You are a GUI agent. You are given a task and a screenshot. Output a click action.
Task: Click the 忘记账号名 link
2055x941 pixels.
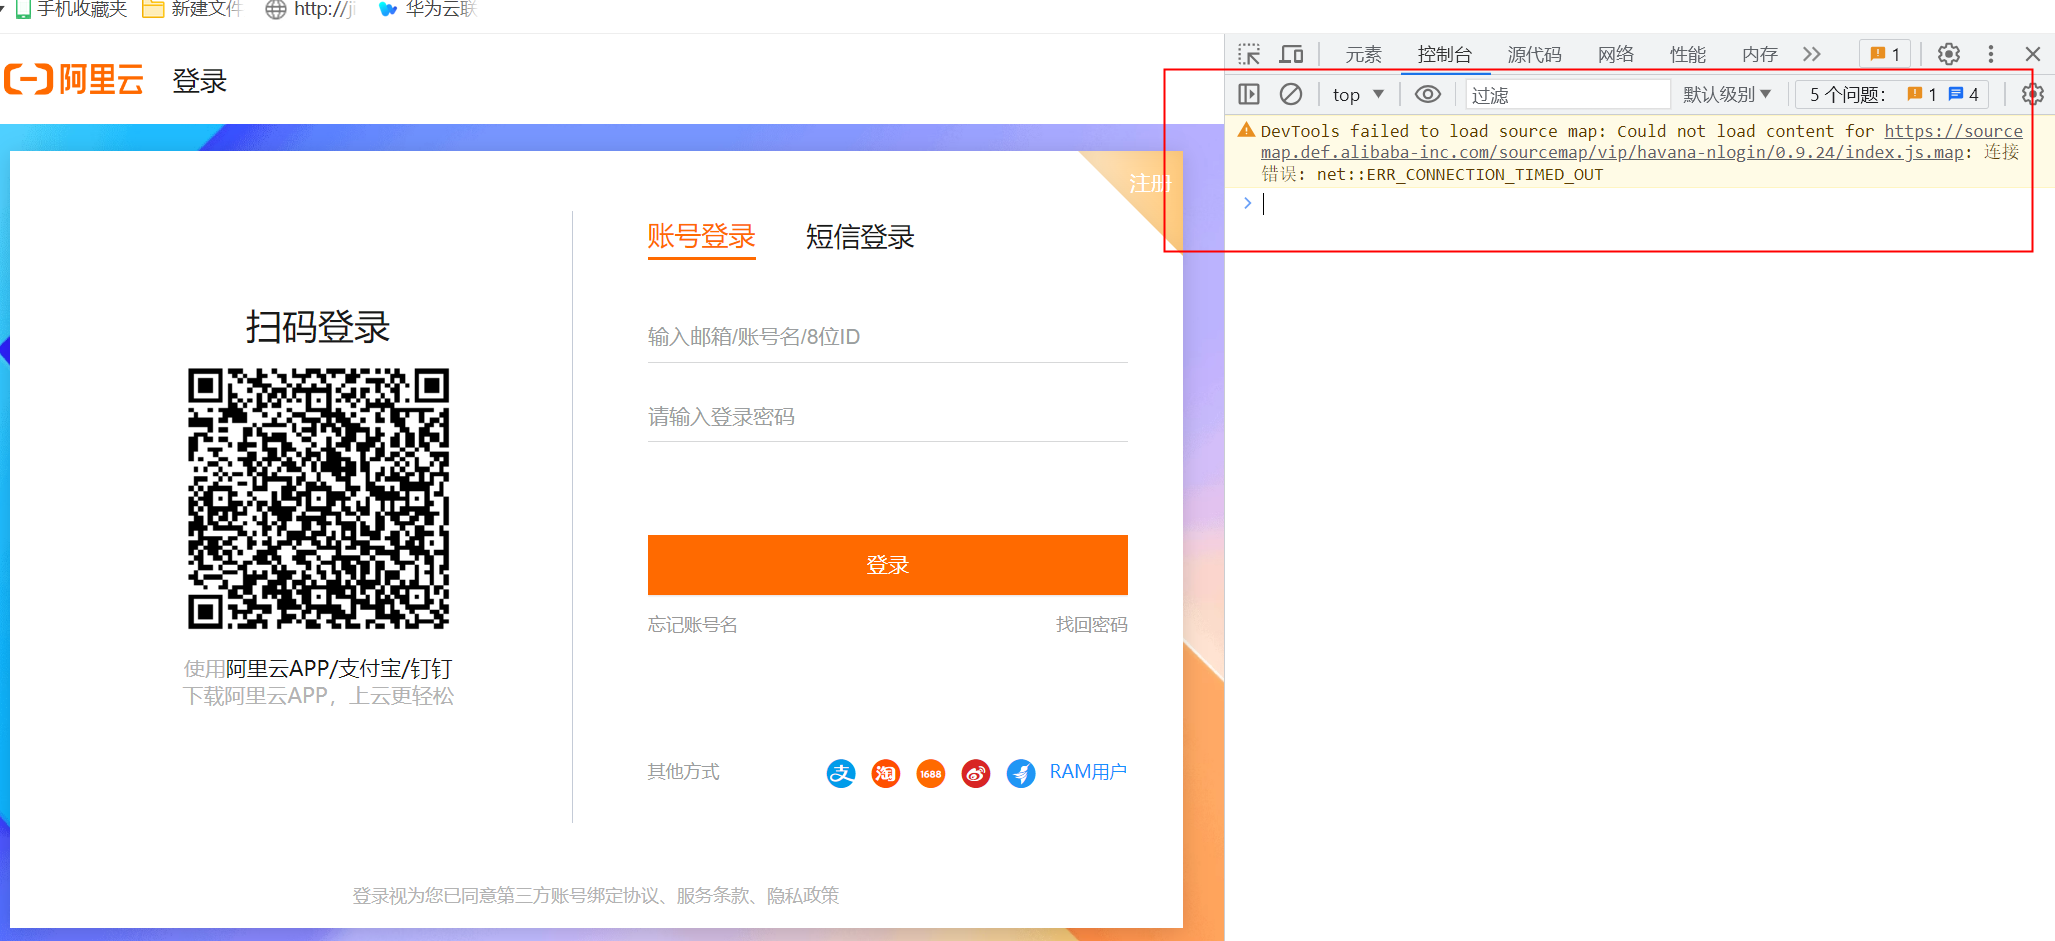692,625
